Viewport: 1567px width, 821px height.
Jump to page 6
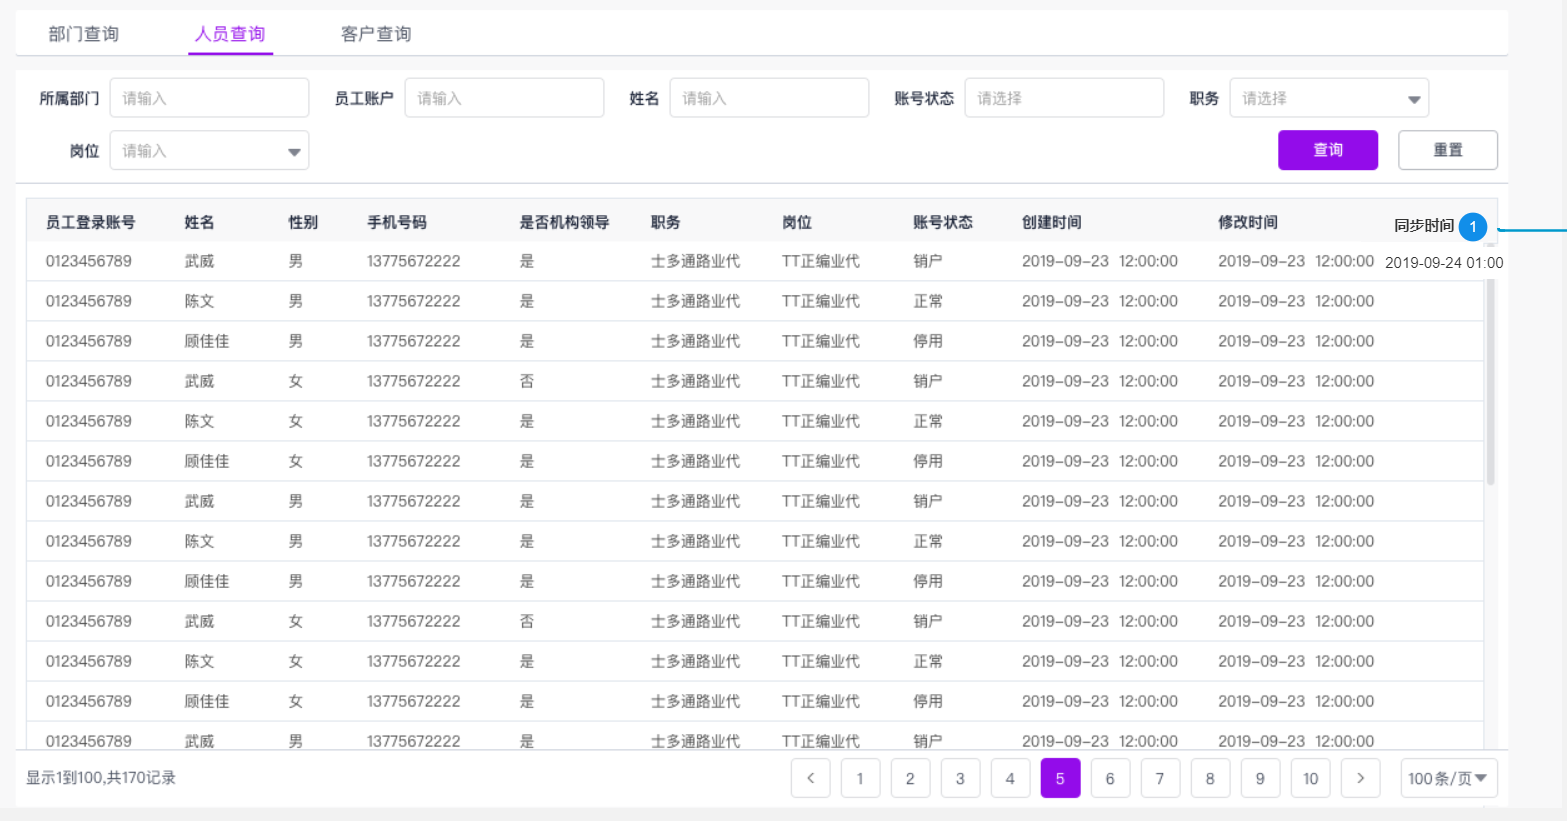click(1110, 778)
